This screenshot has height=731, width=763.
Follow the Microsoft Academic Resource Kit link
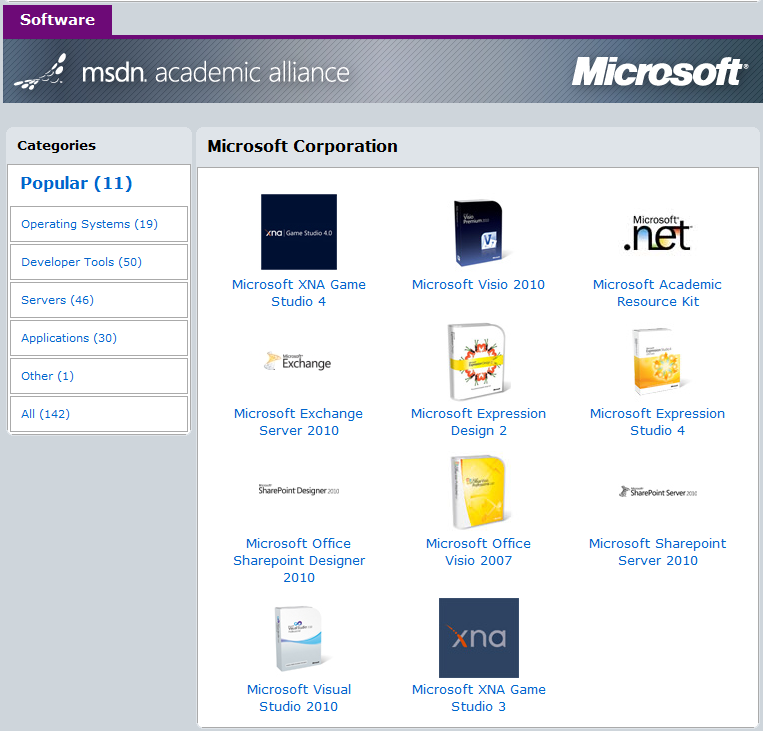tap(657, 293)
